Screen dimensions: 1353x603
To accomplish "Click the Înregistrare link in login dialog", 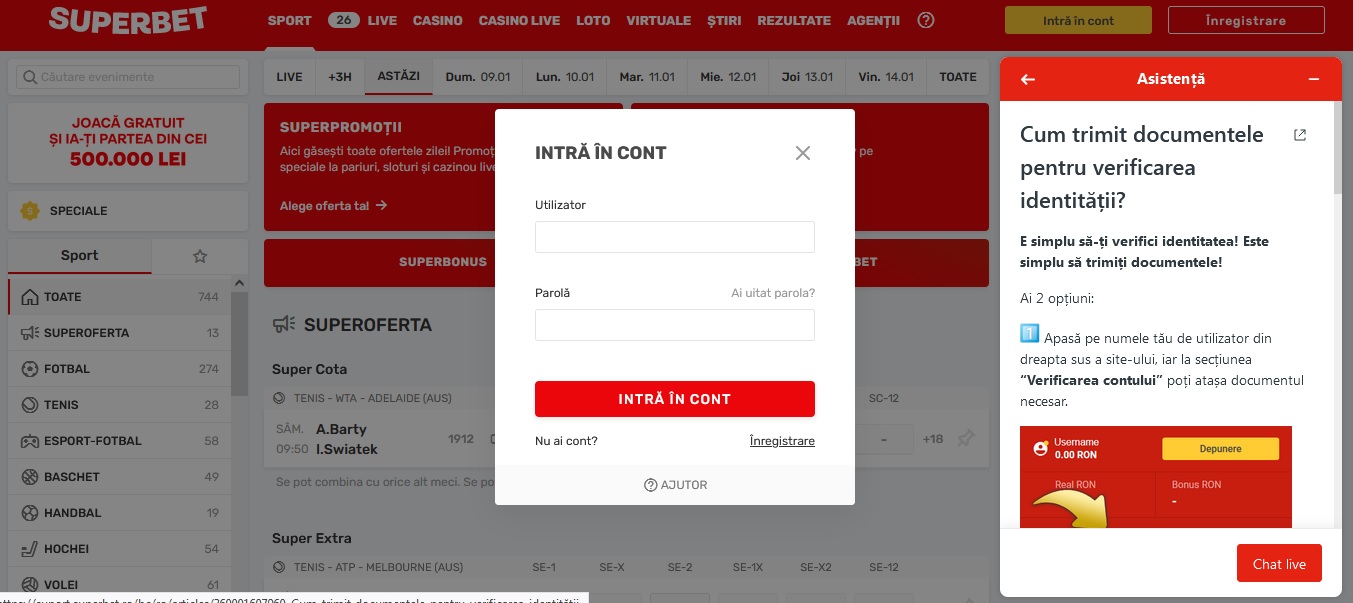I will [782, 441].
